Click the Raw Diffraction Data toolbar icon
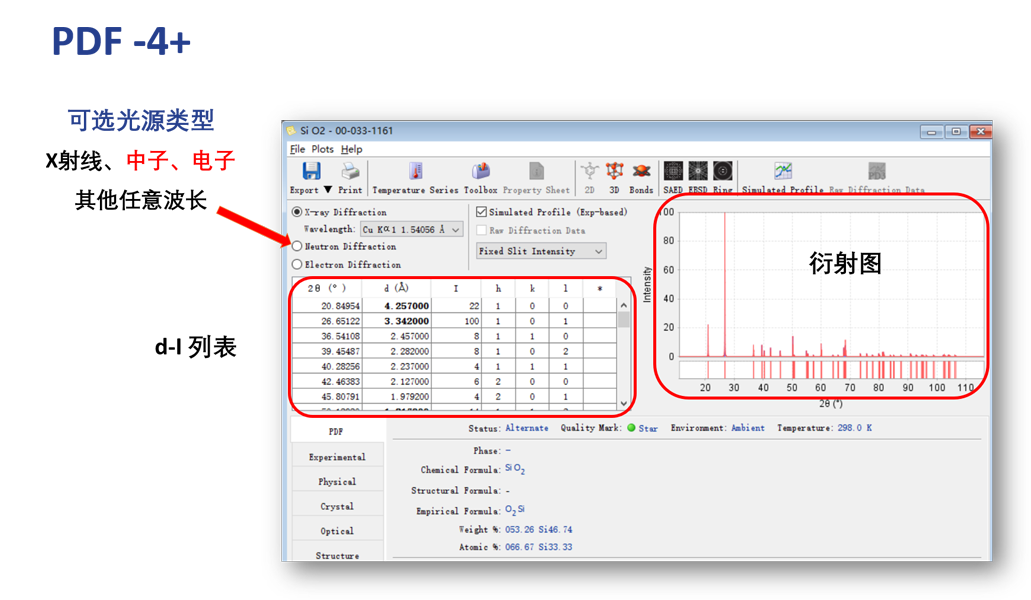Viewport: 1031px width, 600px height. click(876, 172)
